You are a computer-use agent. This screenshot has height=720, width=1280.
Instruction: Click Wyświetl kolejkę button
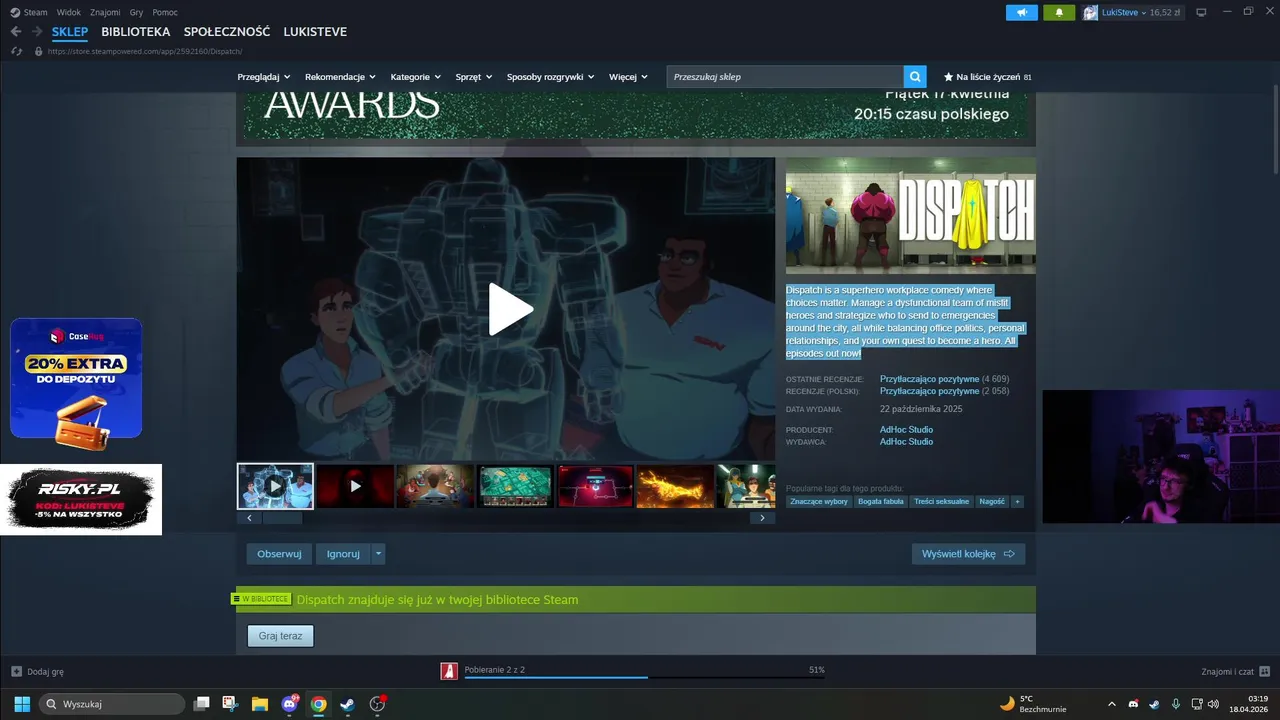tap(968, 554)
